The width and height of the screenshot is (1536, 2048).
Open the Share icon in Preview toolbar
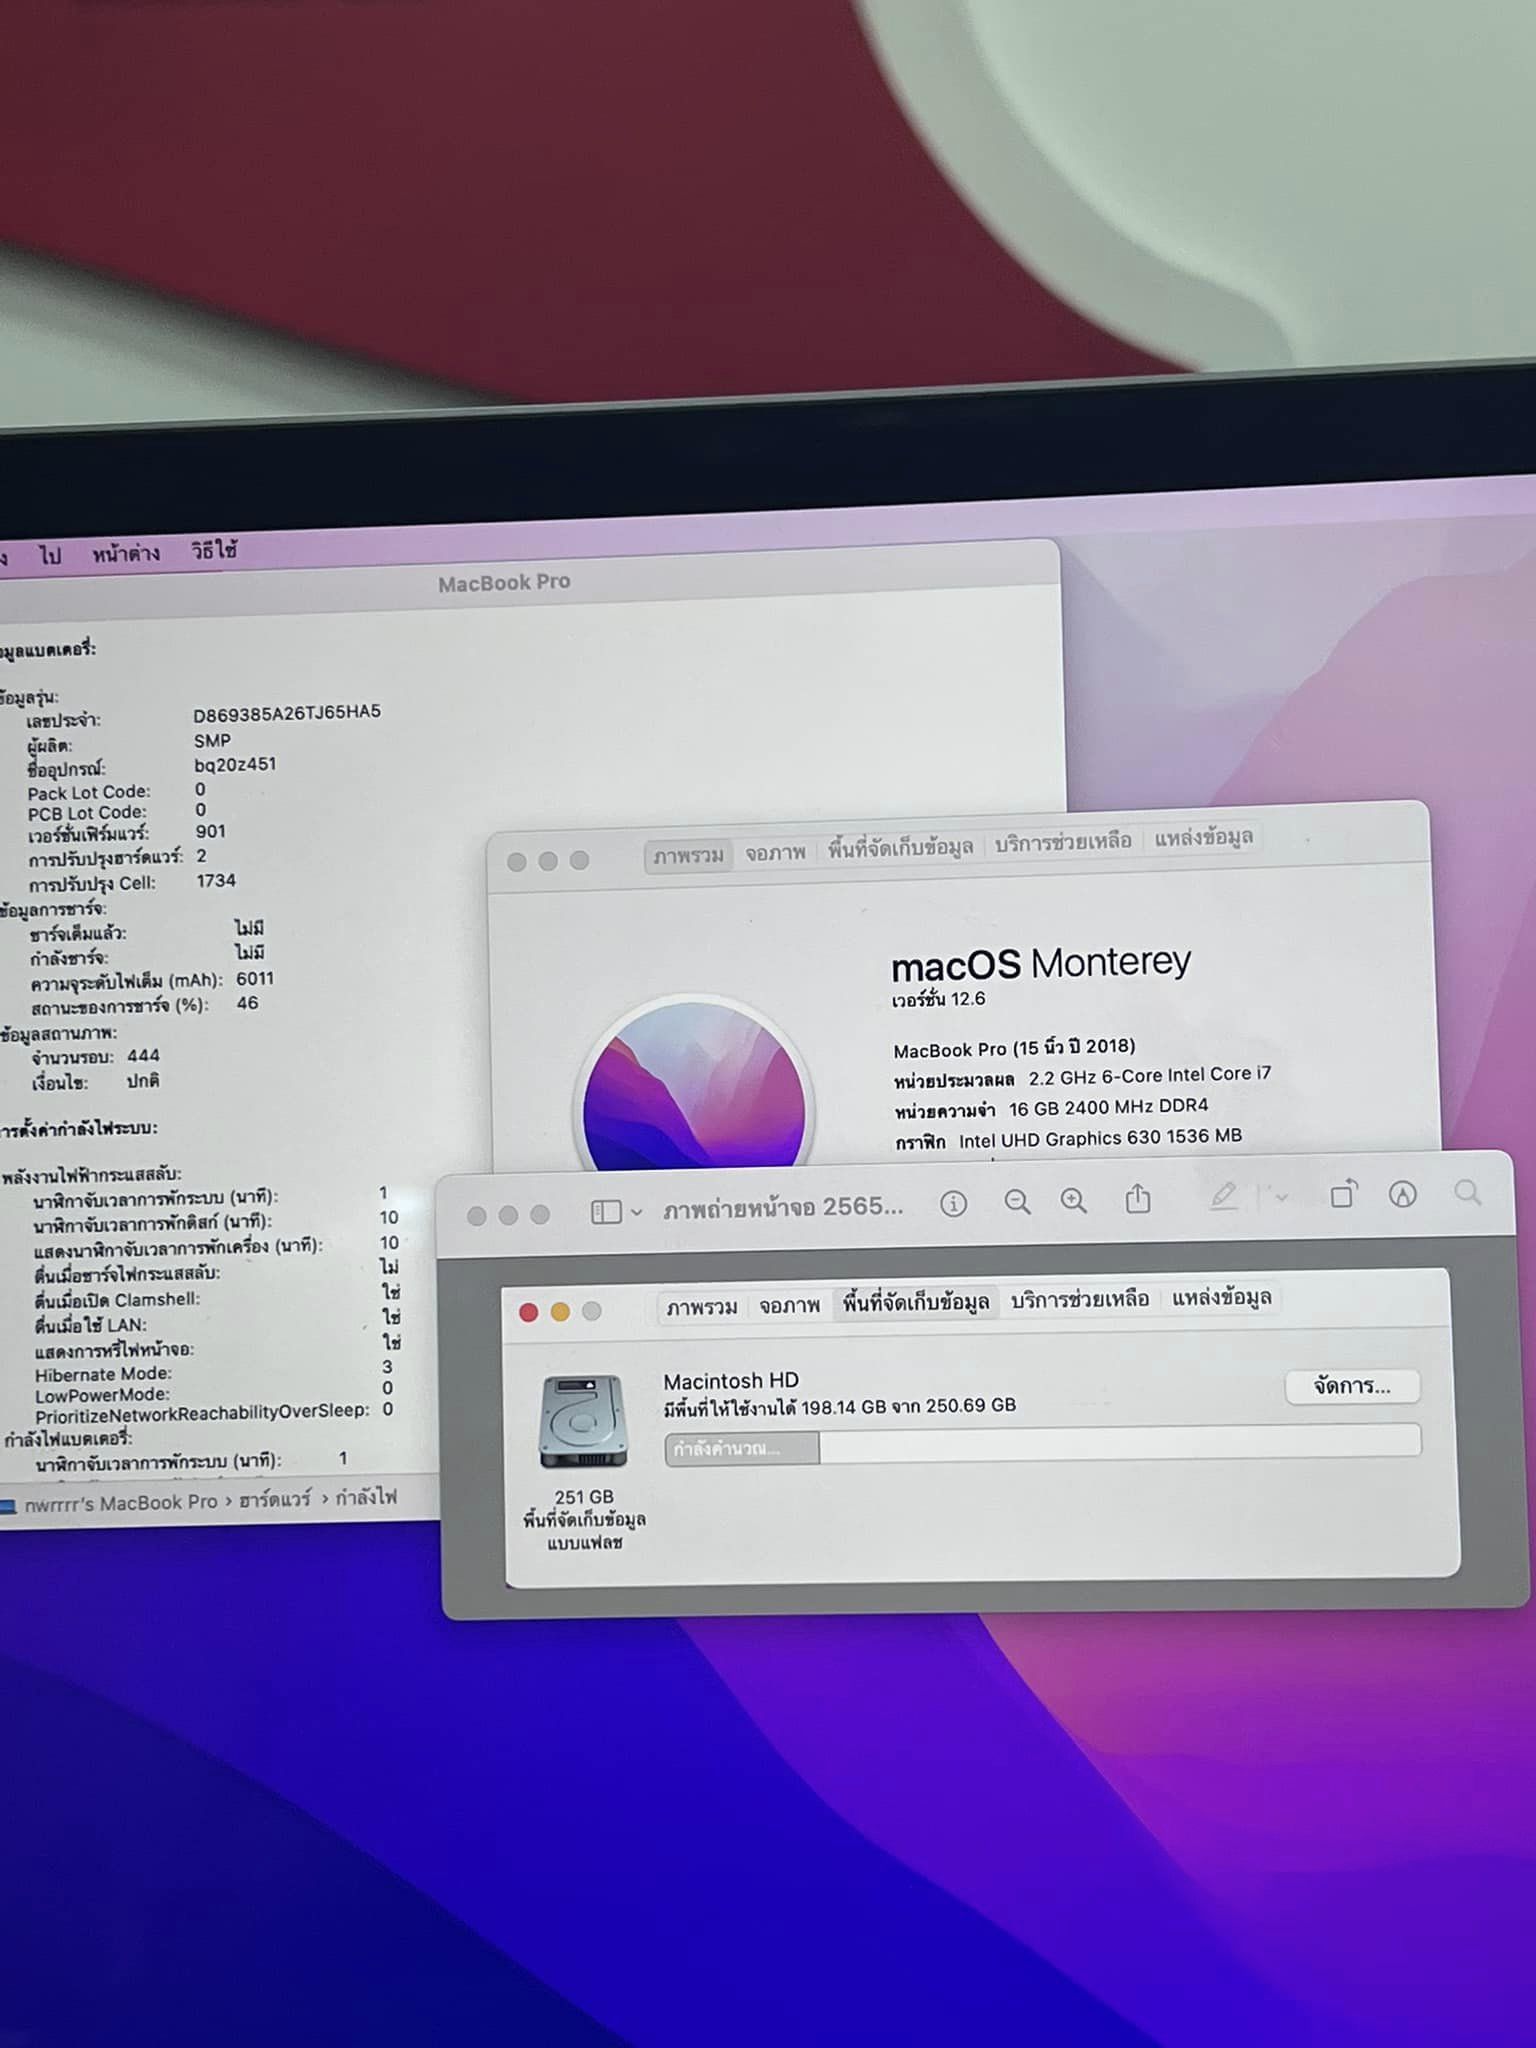[1138, 1199]
